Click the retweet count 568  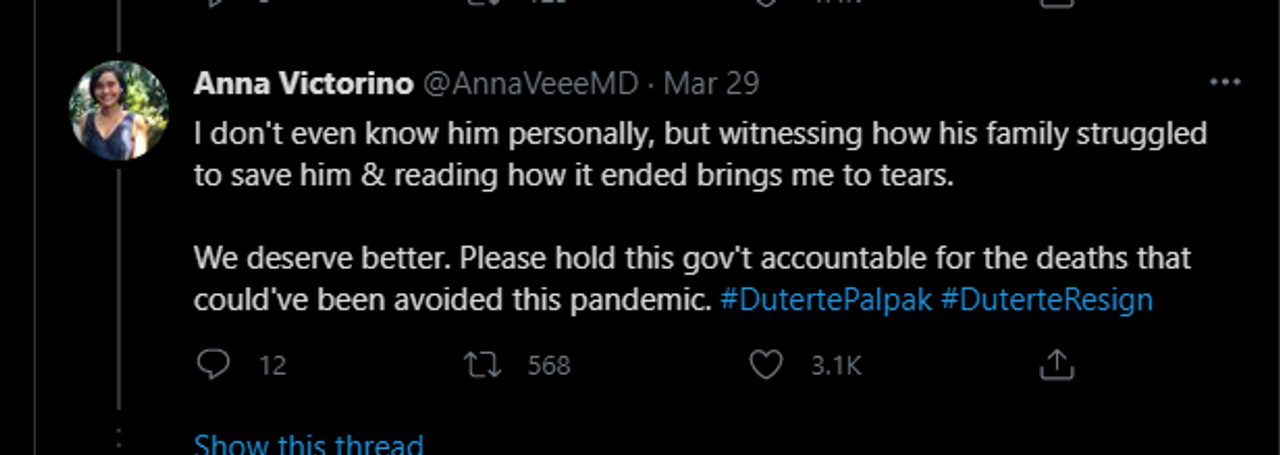(x=549, y=366)
